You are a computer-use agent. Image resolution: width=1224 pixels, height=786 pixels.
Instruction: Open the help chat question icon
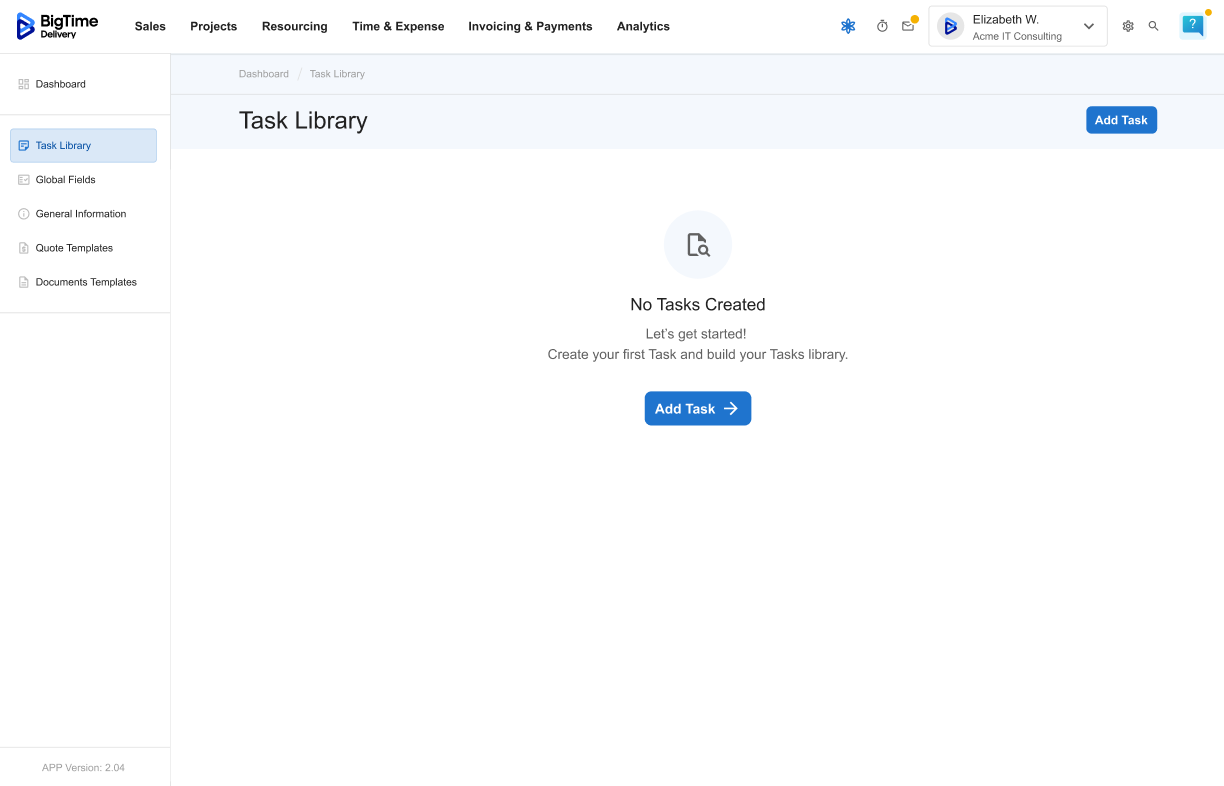[1192, 26]
